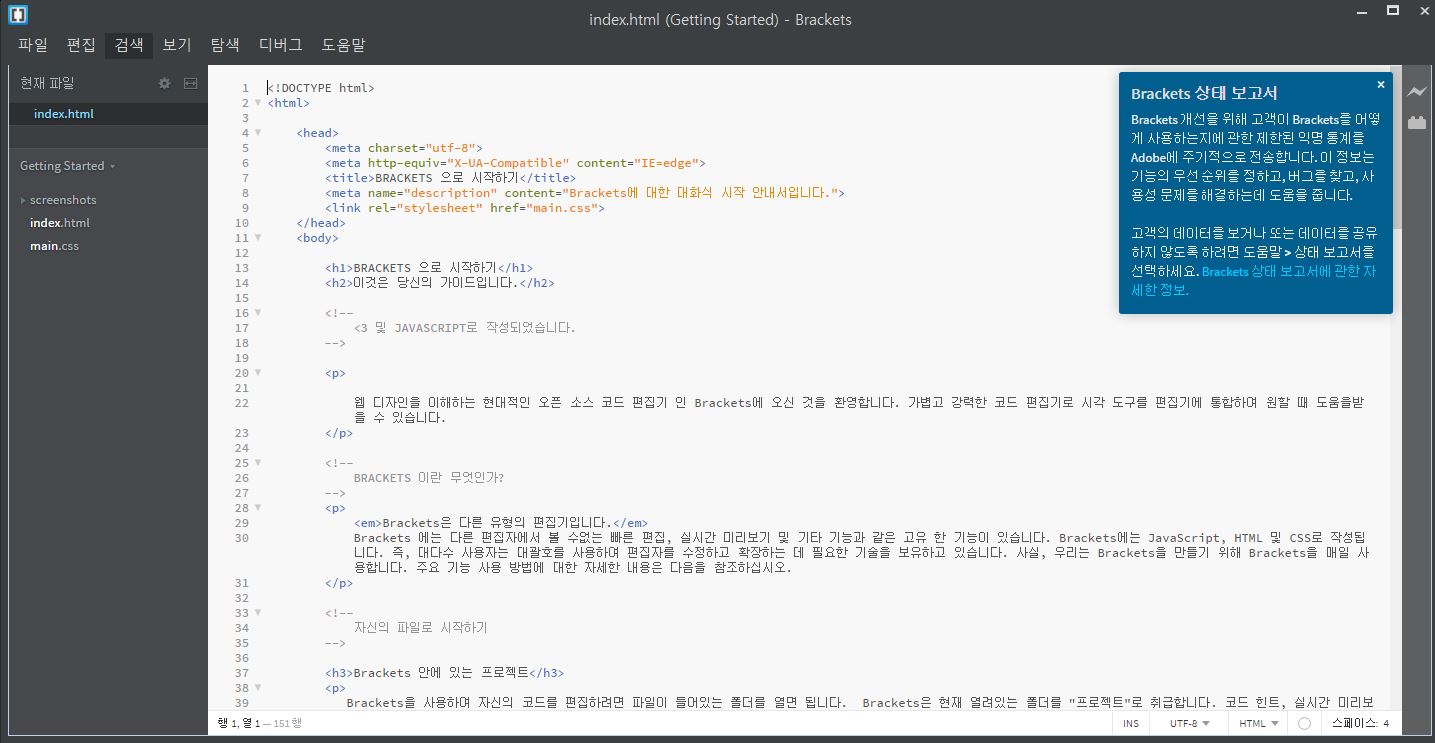1435x743 pixels.
Task: Open the 도움말 menu
Action: point(343,45)
